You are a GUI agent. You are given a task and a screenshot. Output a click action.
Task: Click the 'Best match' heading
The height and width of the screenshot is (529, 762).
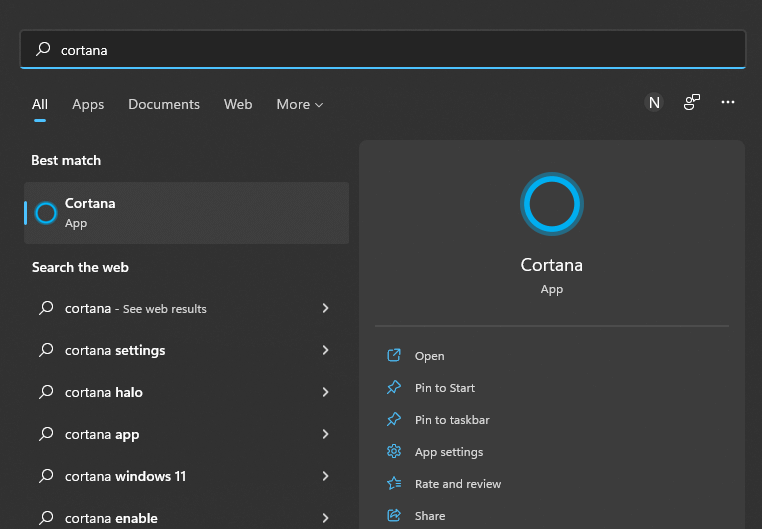66,161
